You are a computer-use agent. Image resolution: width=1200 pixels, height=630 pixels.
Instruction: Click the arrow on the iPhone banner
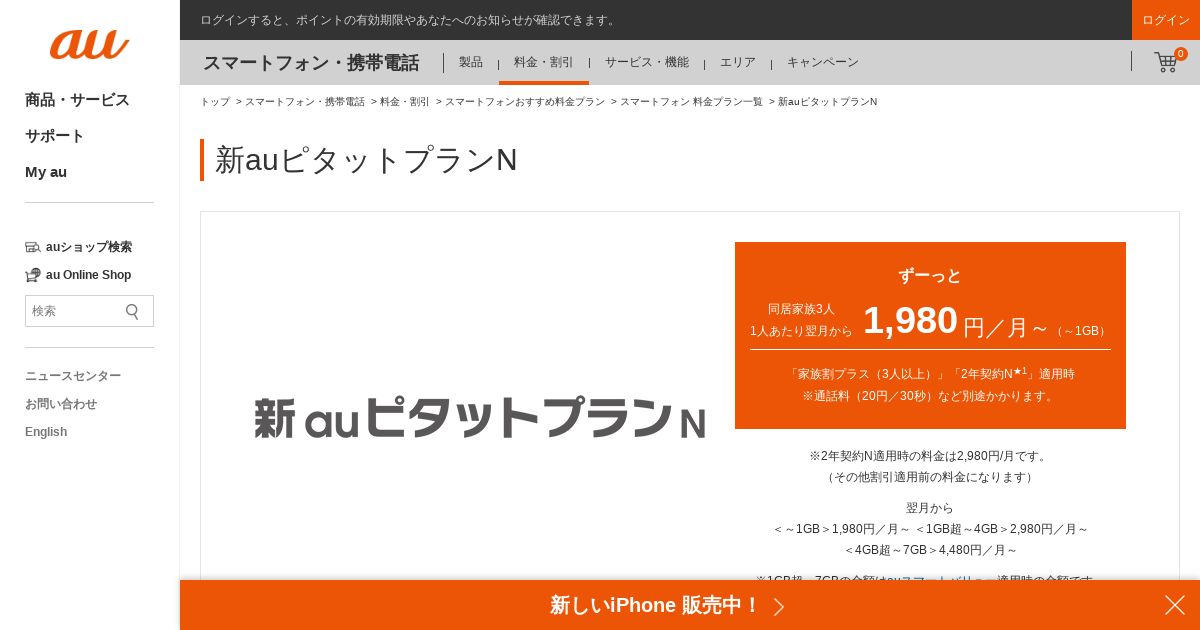[779, 606]
